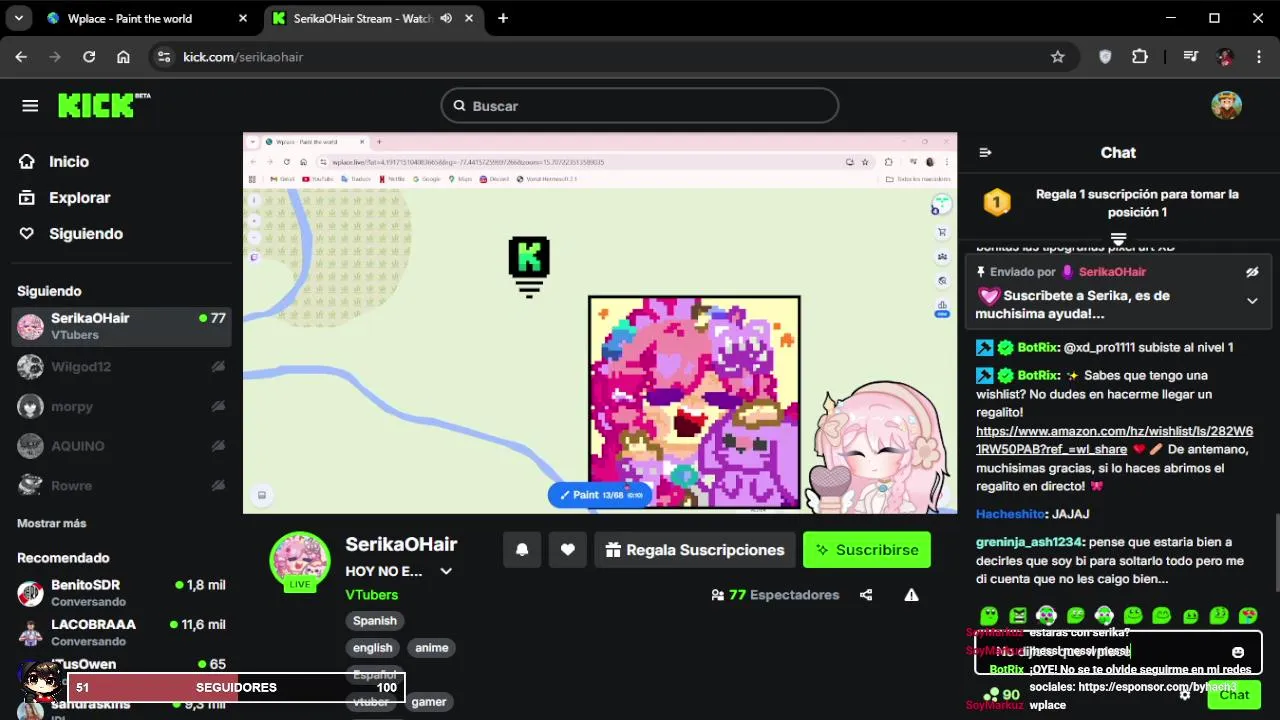Send message with green Chat button
The width and height of the screenshot is (1280, 720).
pyautogui.click(x=1233, y=695)
